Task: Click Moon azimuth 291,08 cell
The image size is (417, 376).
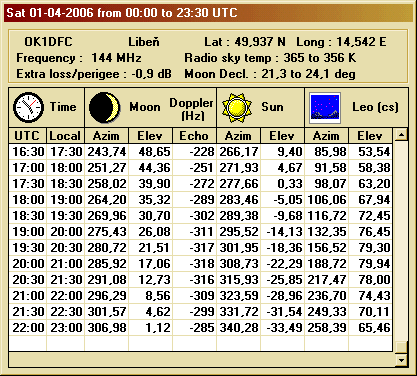Action: (107, 280)
